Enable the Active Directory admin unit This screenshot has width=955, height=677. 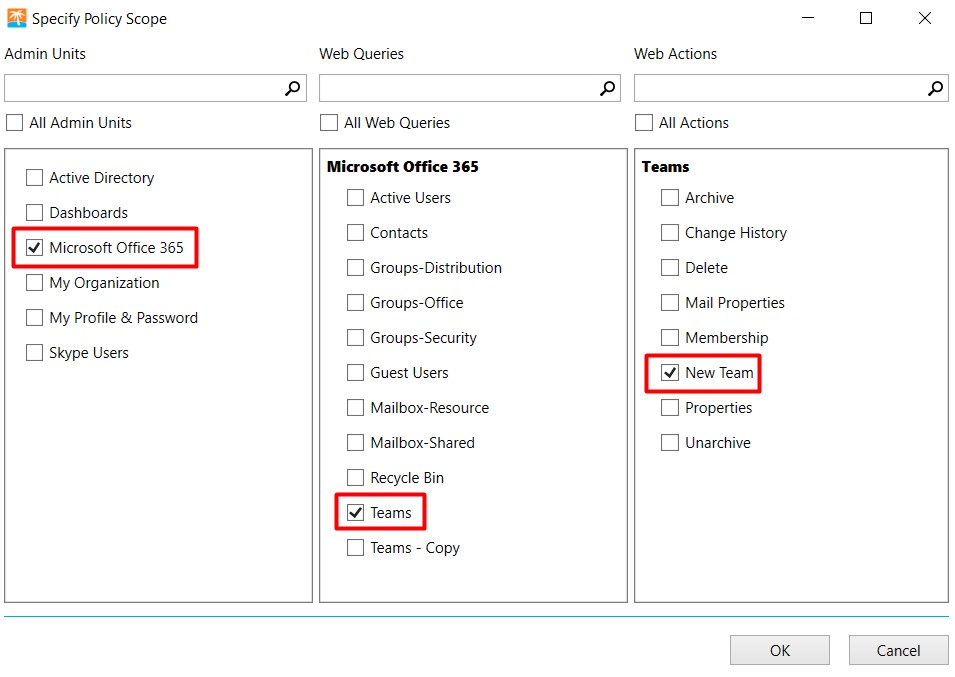(35, 178)
